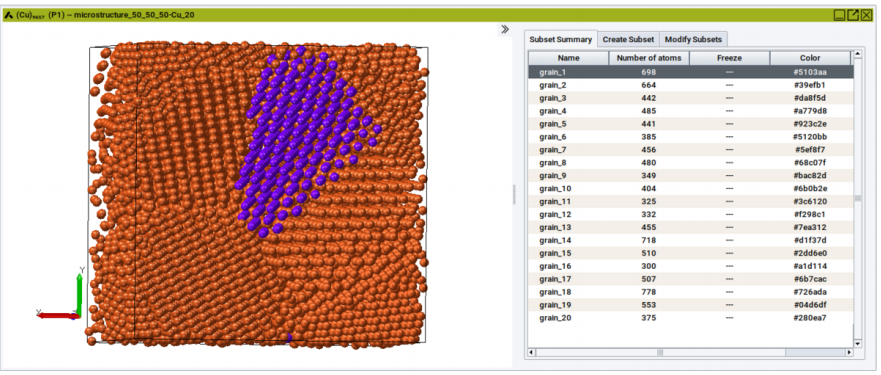Image resolution: width=881 pixels, height=375 pixels.
Task: Collapse the side panel with double-chevron icon
Action: [x=505, y=30]
